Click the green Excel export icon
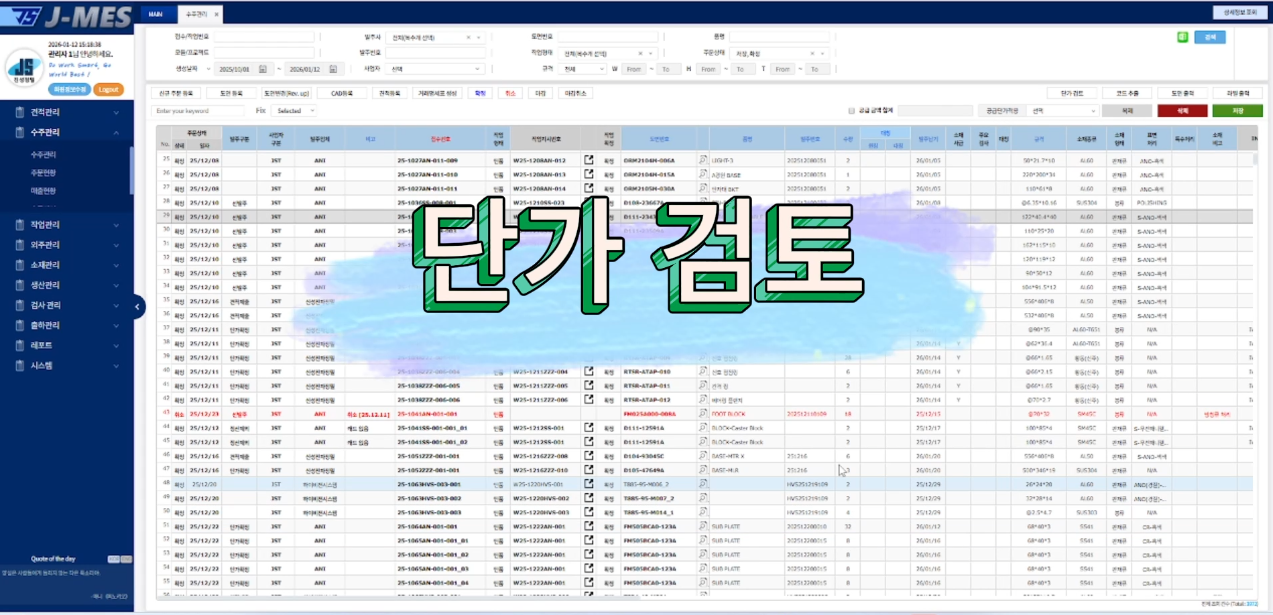The width and height of the screenshot is (1273, 615). 1182,37
